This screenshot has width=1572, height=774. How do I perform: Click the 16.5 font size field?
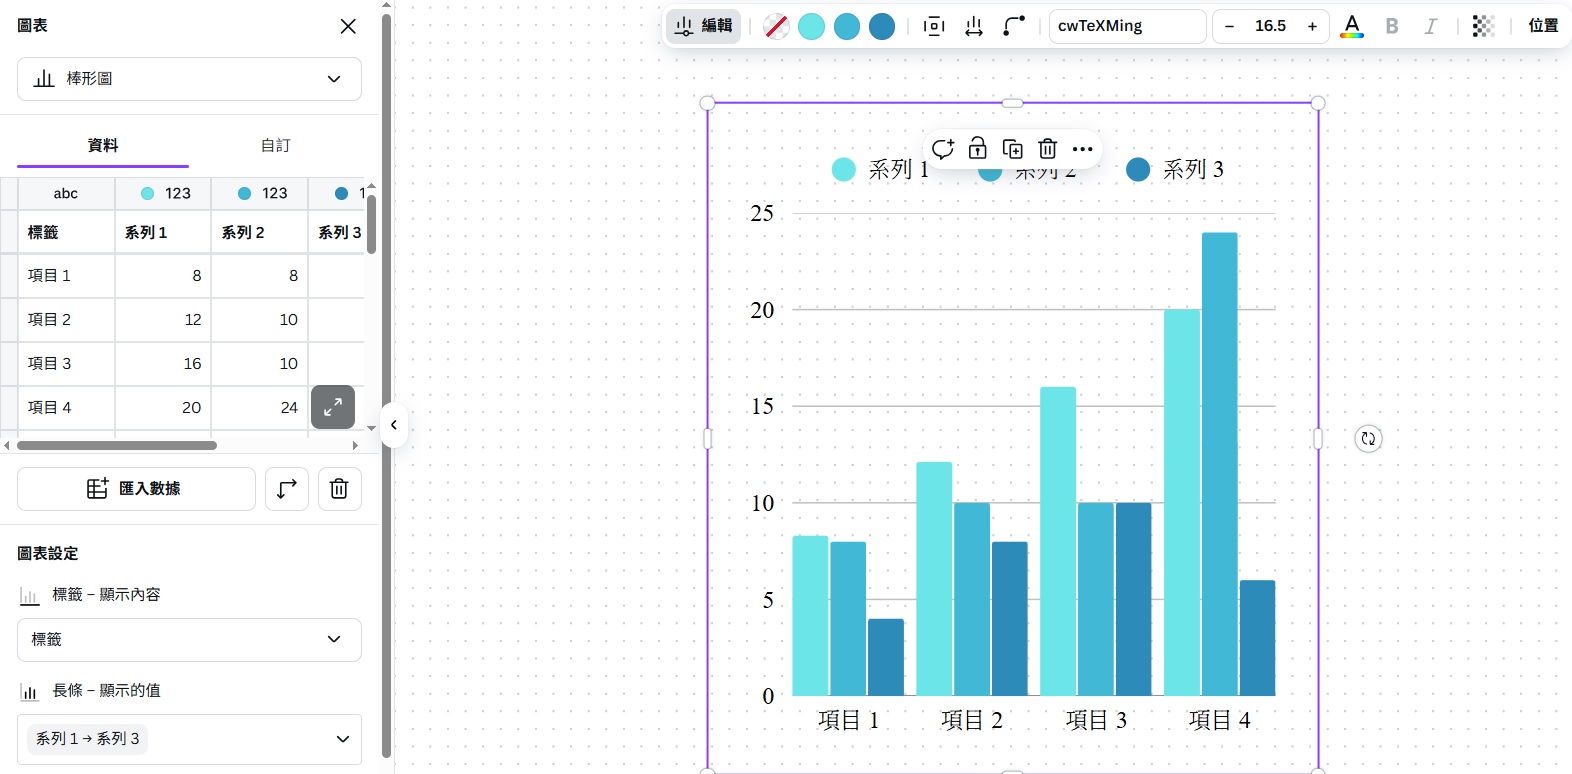click(1271, 26)
